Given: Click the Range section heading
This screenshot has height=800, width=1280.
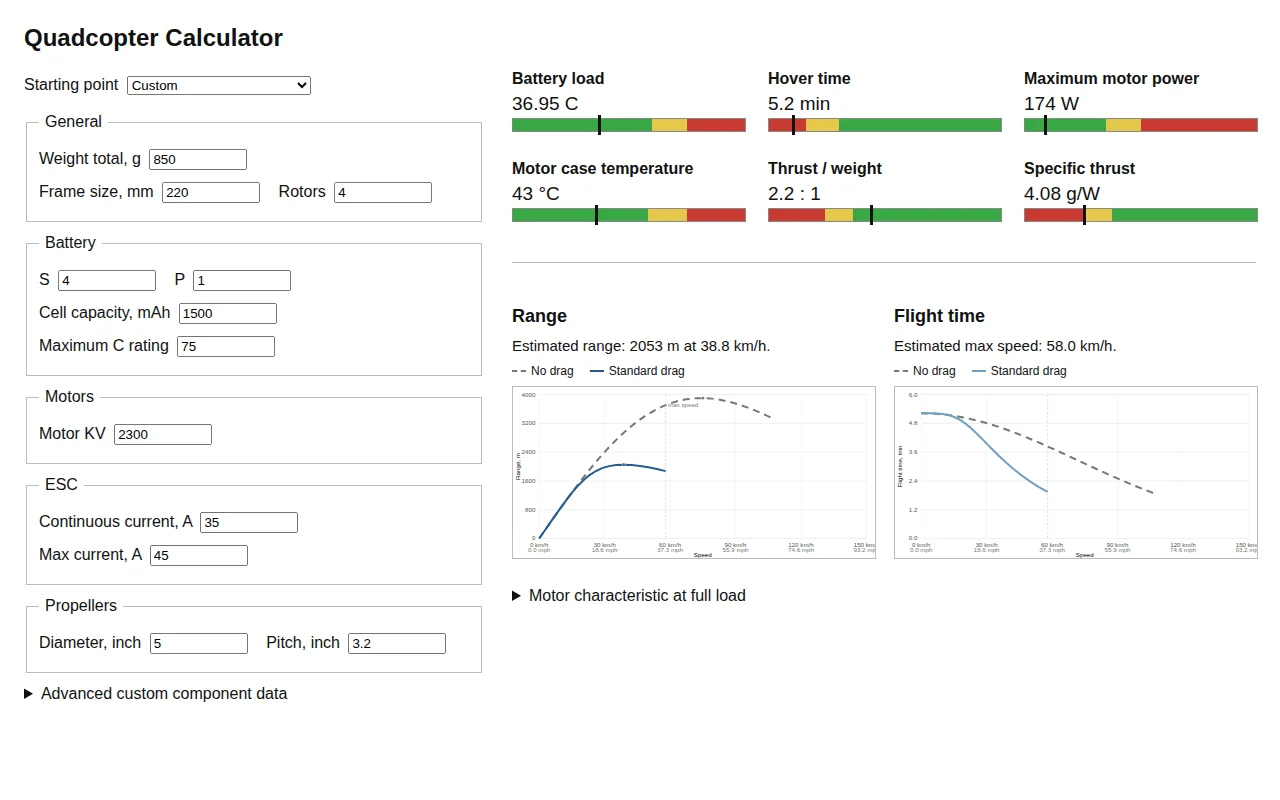Looking at the screenshot, I should pos(539,316).
